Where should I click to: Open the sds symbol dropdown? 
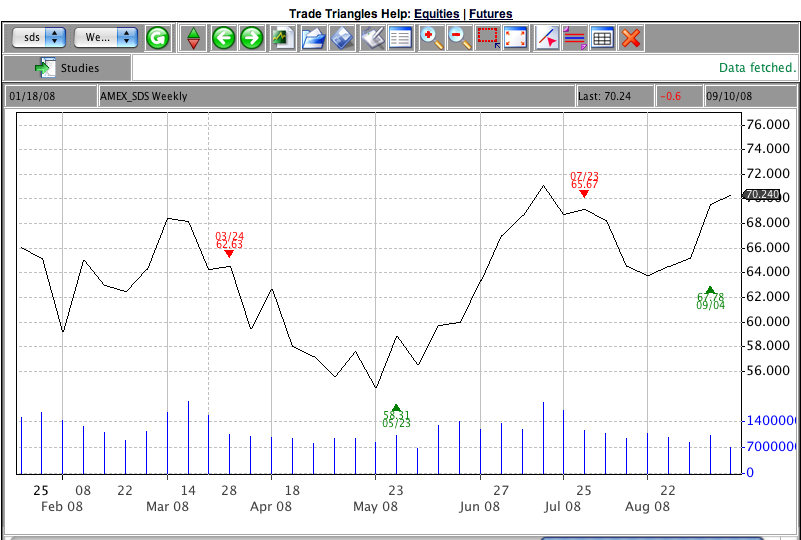pos(39,37)
